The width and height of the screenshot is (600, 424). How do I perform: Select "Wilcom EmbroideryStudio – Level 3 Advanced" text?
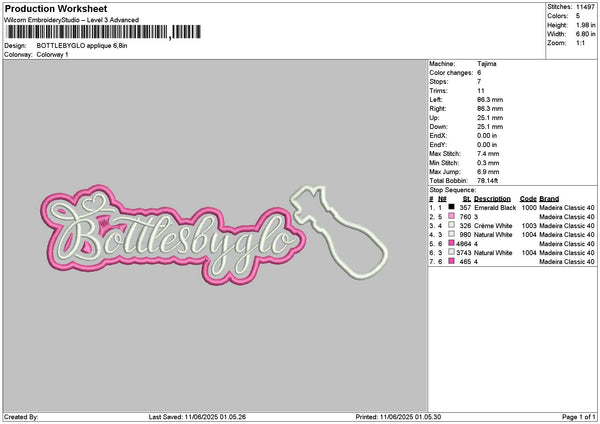tap(71, 20)
